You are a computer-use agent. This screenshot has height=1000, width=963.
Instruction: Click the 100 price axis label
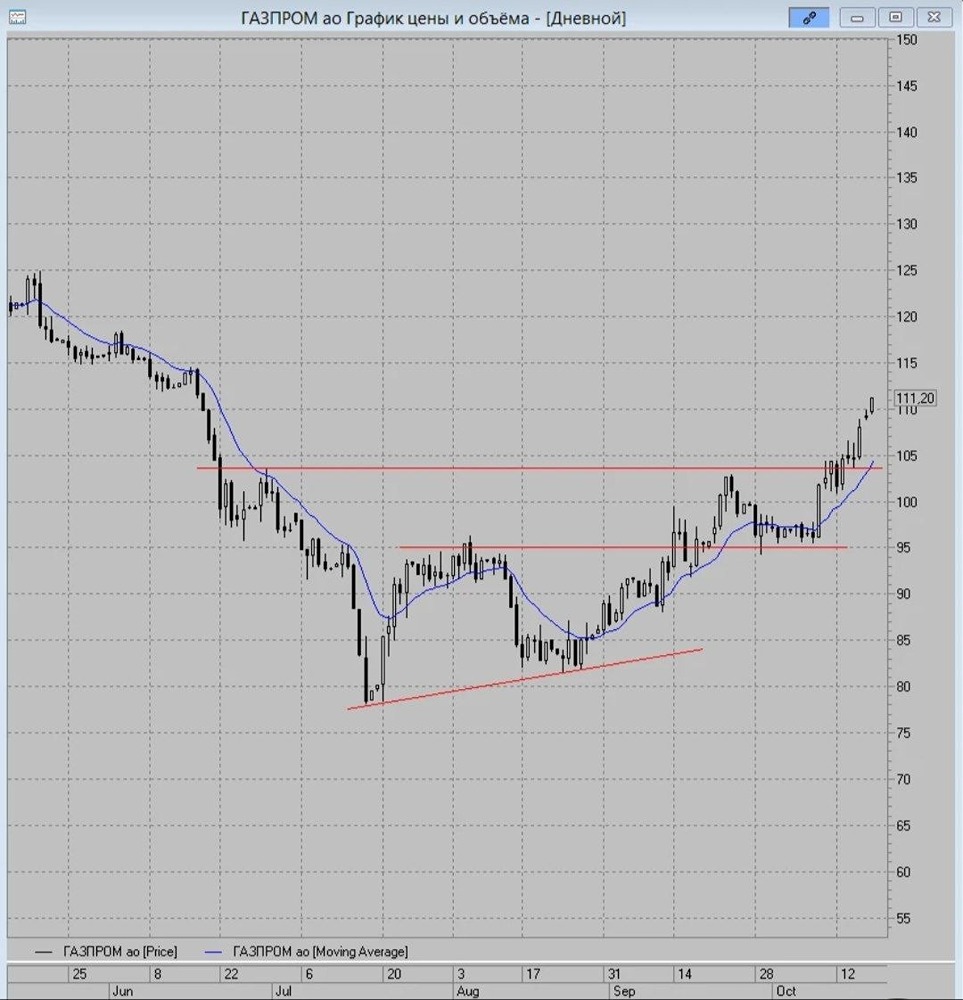[x=906, y=503]
